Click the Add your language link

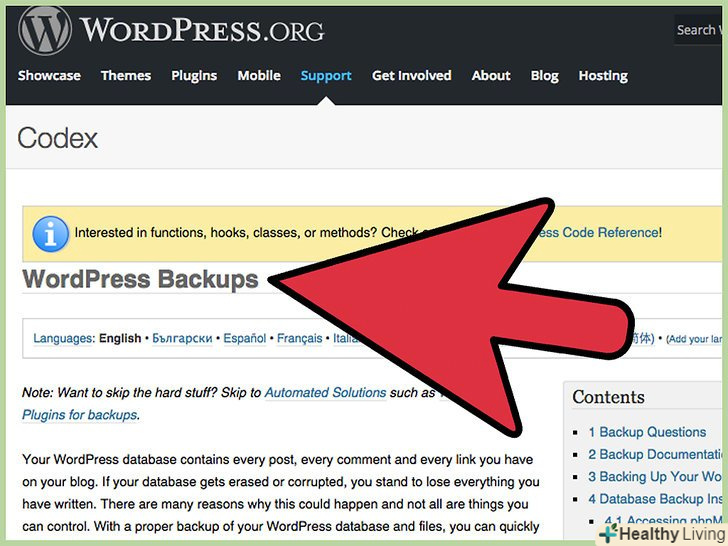coord(694,339)
